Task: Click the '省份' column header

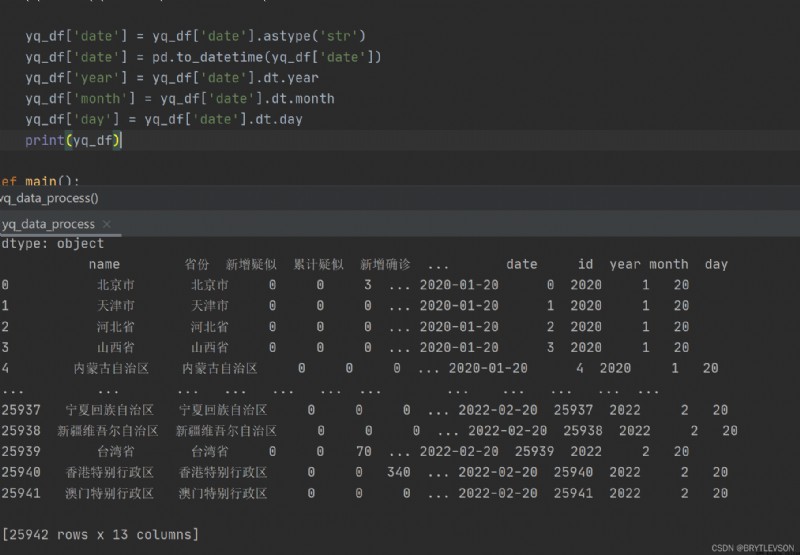Action: pyautogui.click(x=196, y=264)
